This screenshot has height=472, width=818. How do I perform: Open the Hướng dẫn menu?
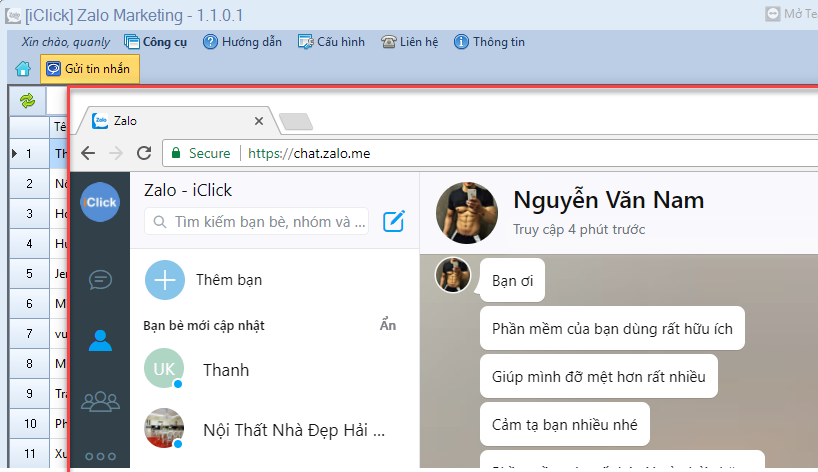(x=242, y=42)
